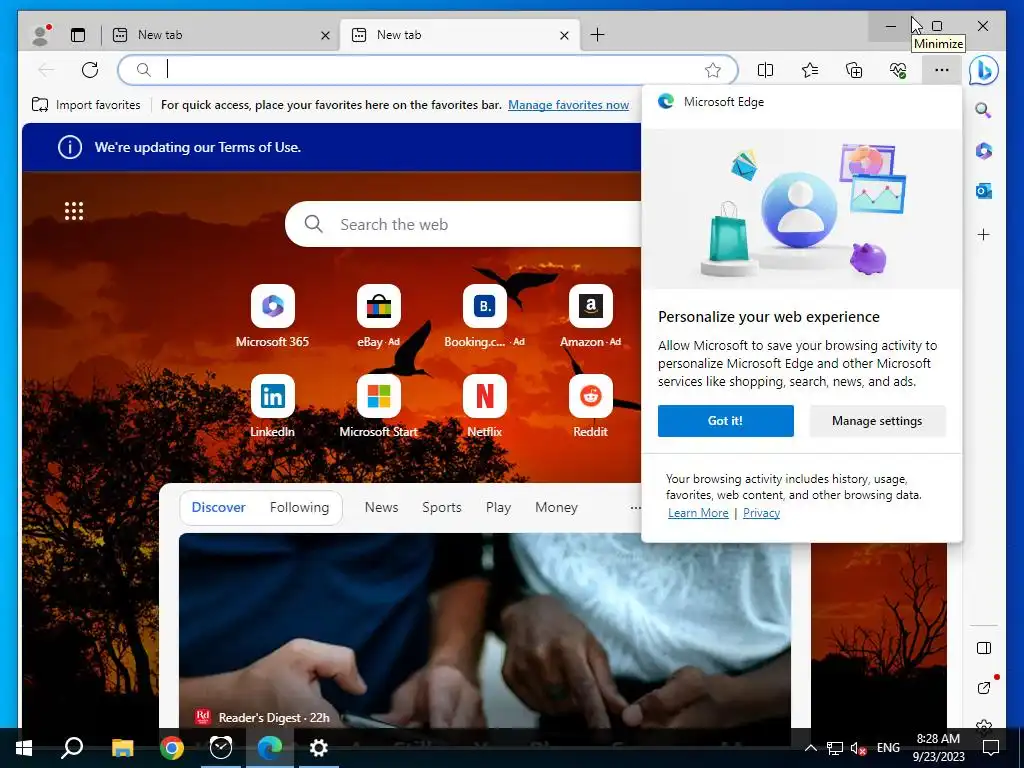Open Browser essentials heart icon
The width and height of the screenshot is (1024, 768).
pyautogui.click(x=898, y=70)
